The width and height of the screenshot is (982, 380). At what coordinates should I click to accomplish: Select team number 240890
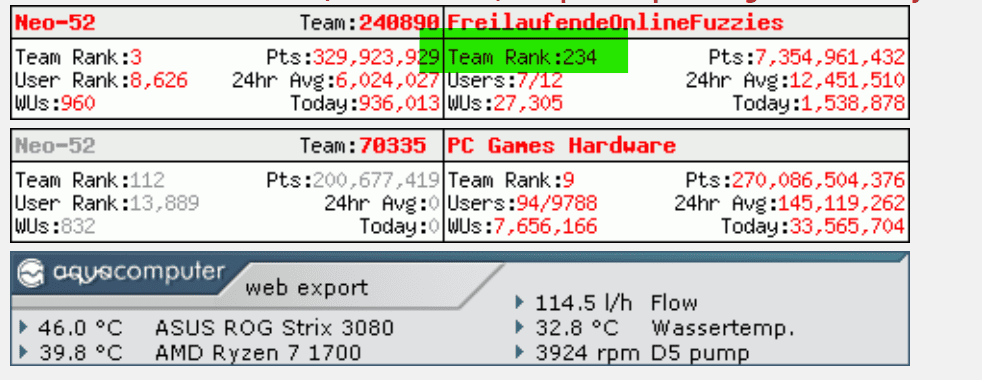pos(400,23)
